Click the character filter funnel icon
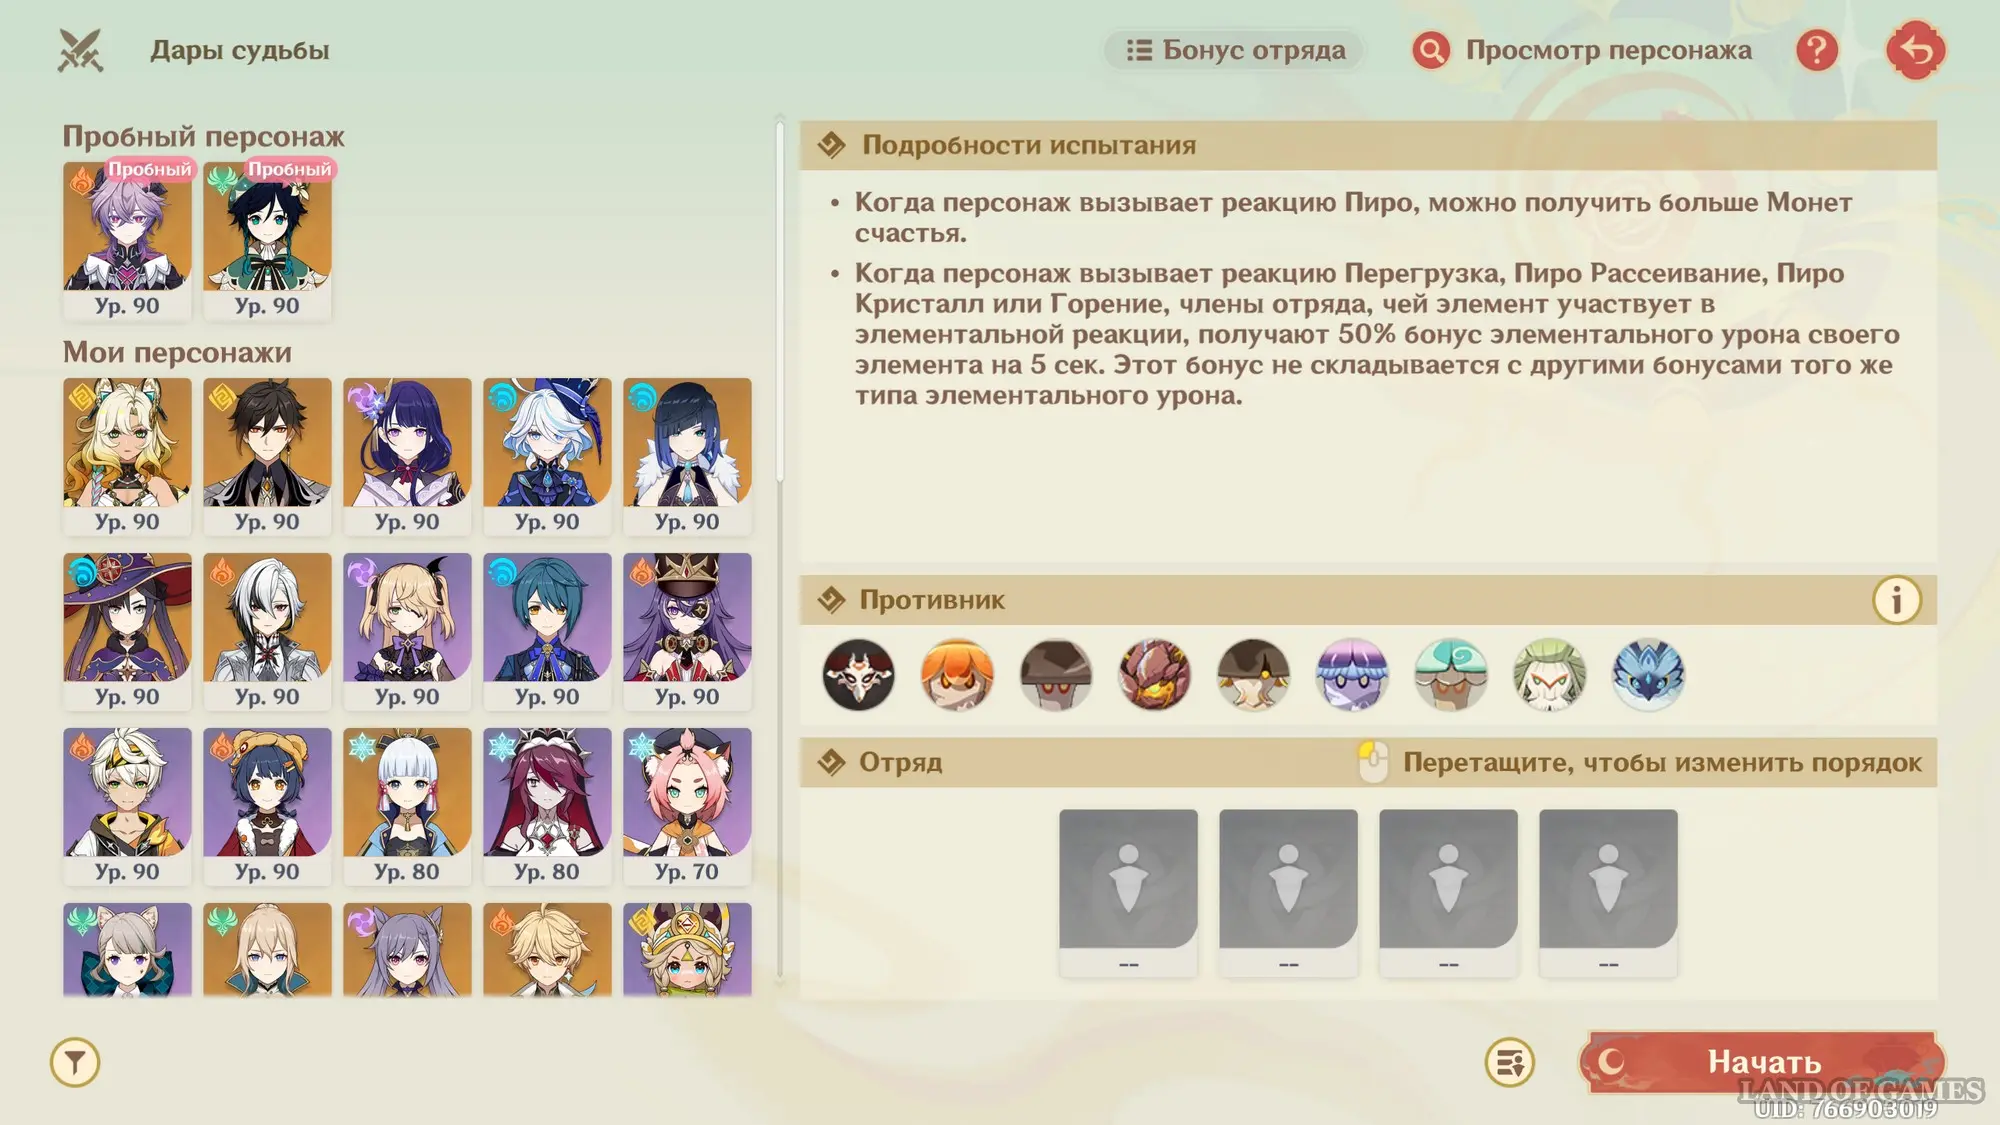The image size is (2000, 1125). 75,1062
